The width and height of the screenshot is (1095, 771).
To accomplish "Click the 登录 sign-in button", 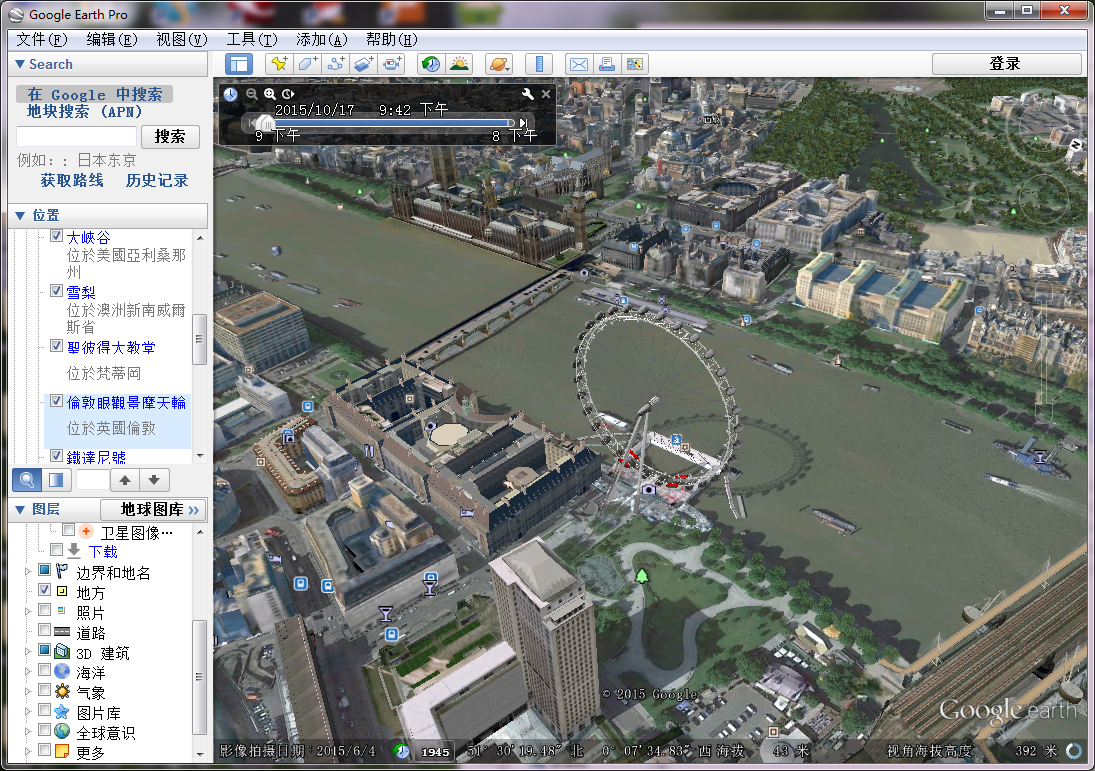I will point(1006,64).
